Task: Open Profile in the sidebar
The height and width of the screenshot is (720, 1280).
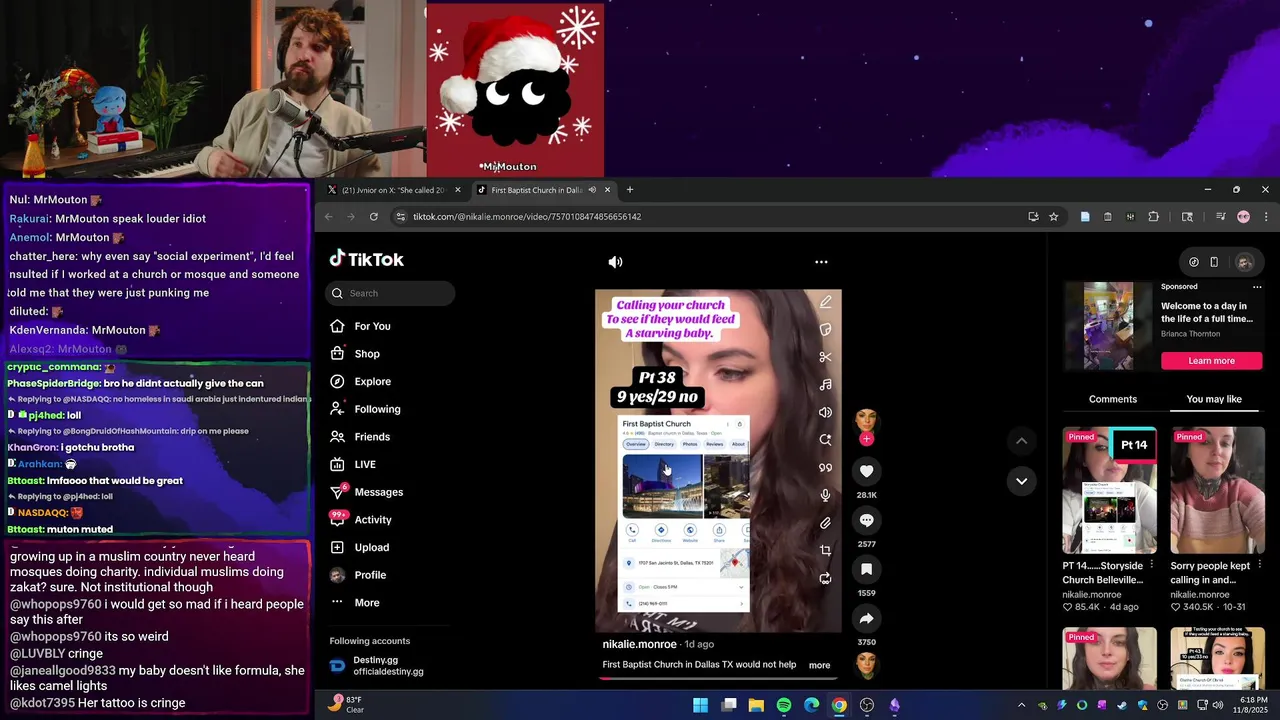Action: (370, 575)
